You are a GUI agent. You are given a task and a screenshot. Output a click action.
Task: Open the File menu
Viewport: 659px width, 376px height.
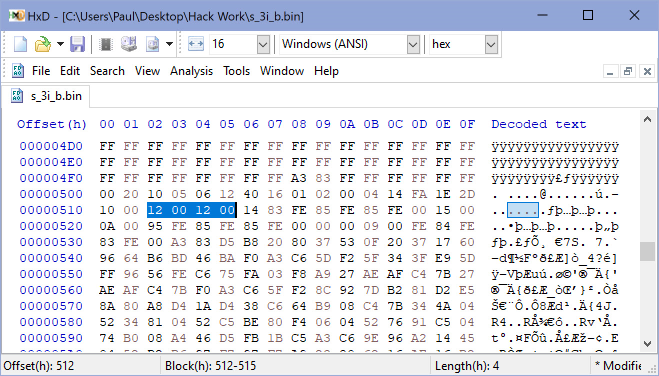point(41,71)
